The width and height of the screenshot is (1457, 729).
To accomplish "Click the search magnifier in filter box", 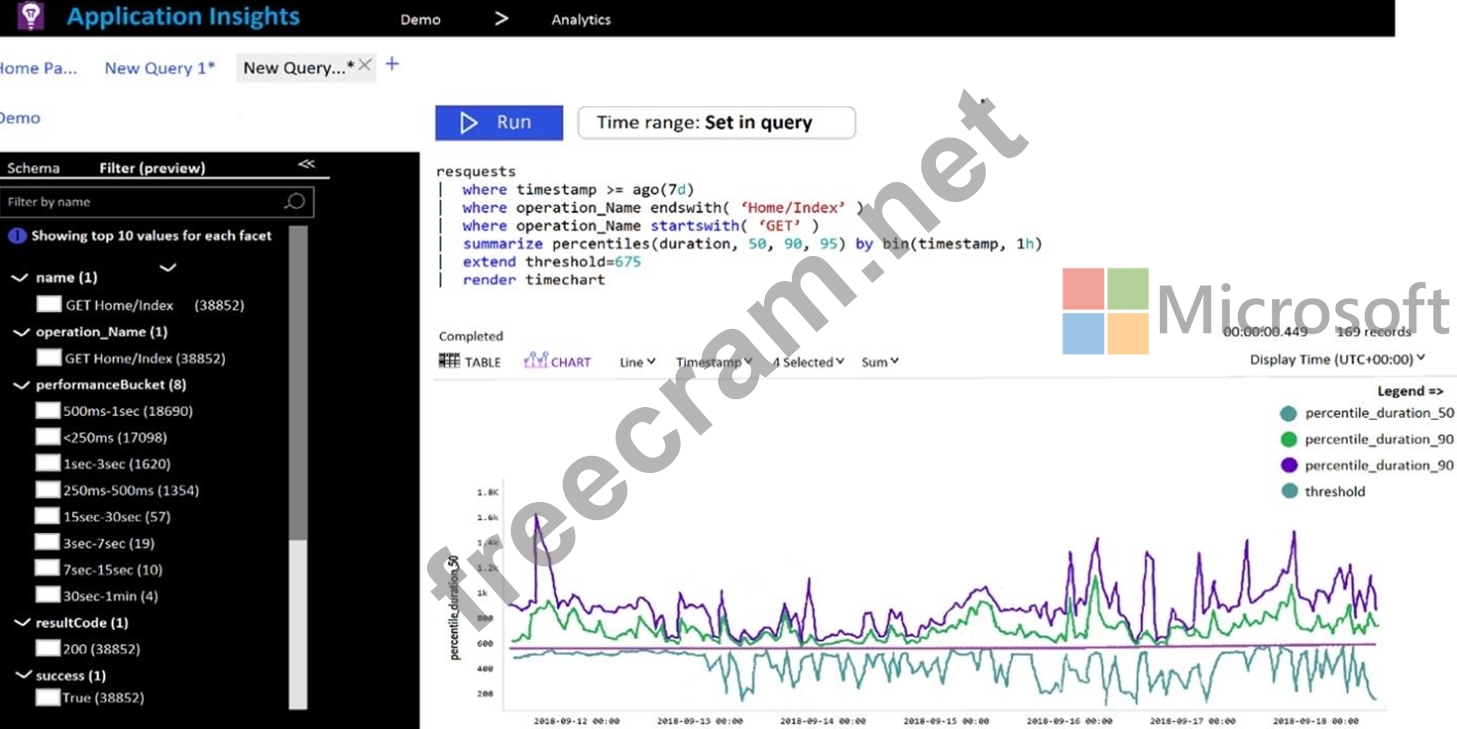I will (294, 202).
